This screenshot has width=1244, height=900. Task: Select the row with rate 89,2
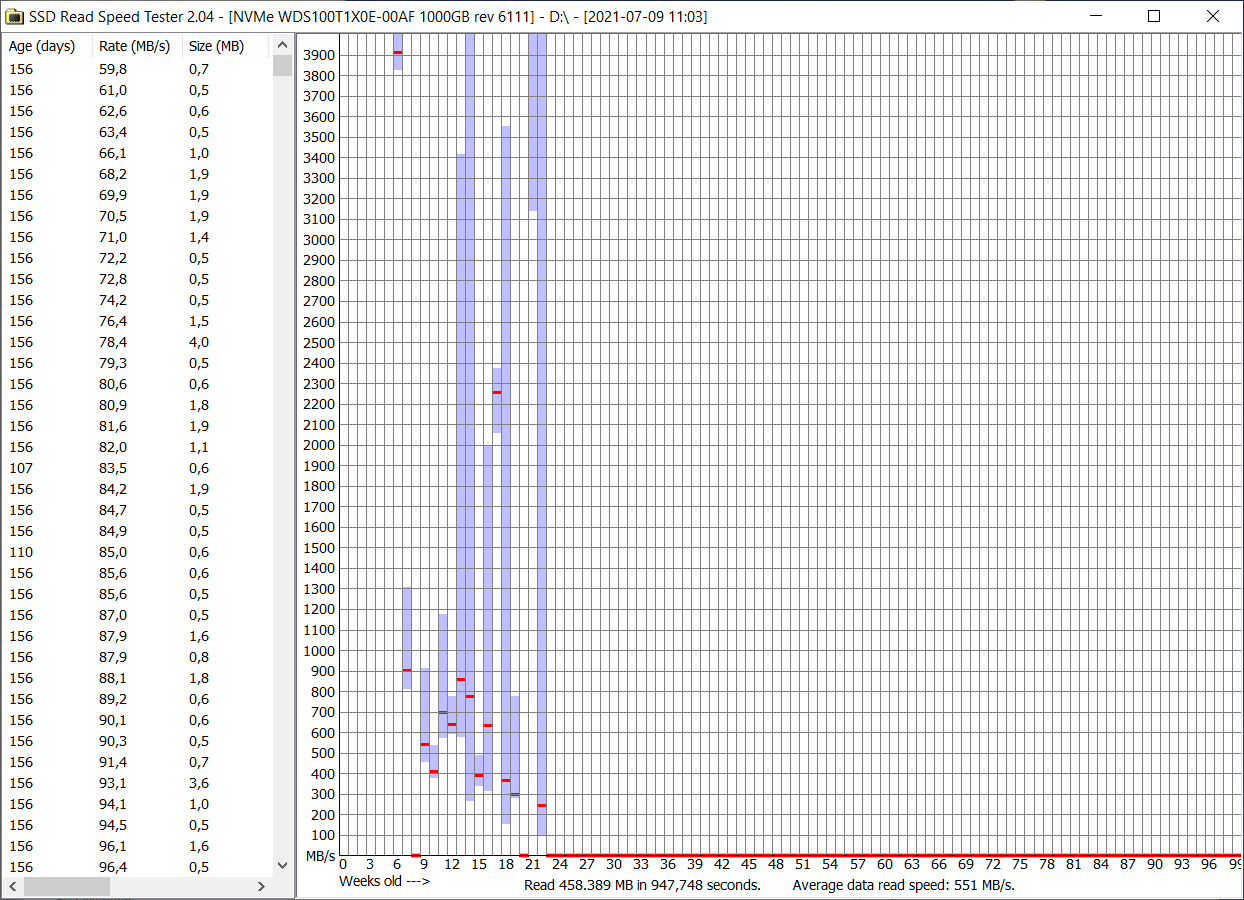pyautogui.click(x=137, y=699)
